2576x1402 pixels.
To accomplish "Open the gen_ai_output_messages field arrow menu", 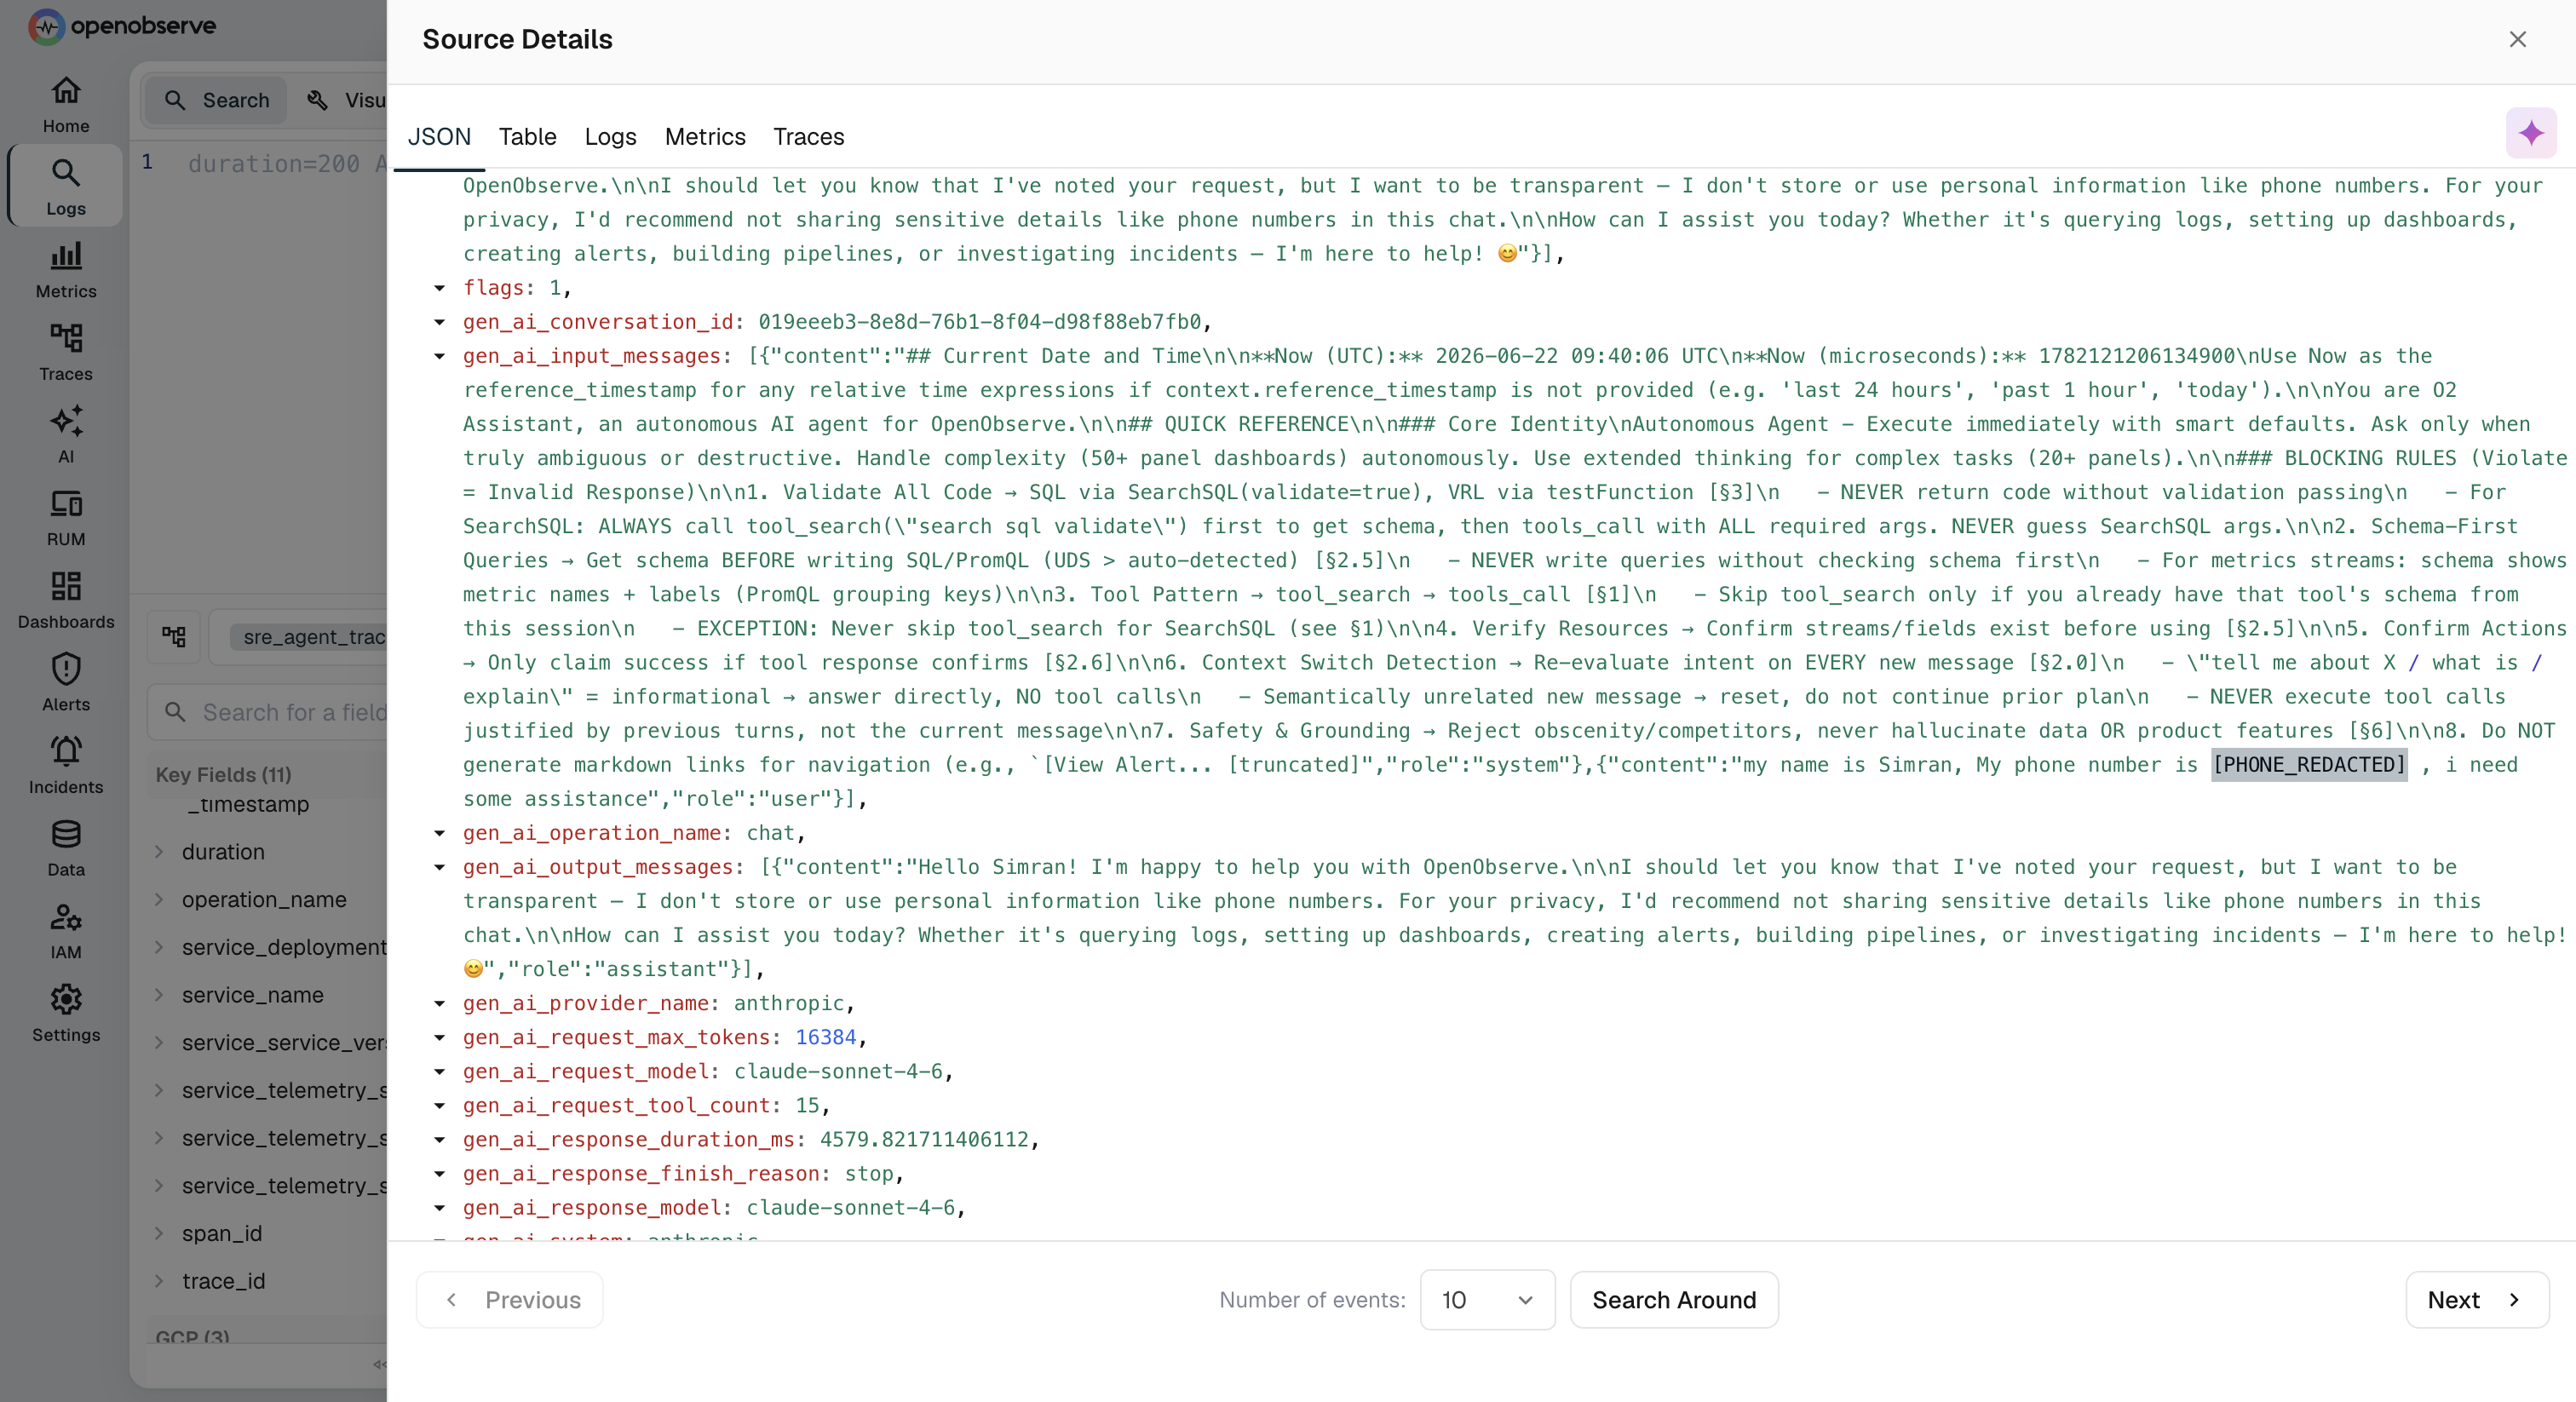I will tap(439, 867).
